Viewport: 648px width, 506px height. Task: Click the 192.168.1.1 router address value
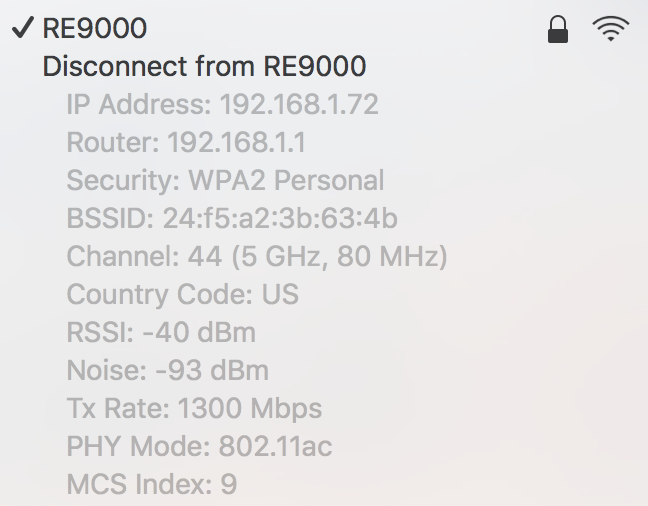pyautogui.click(x=237, y=143)
